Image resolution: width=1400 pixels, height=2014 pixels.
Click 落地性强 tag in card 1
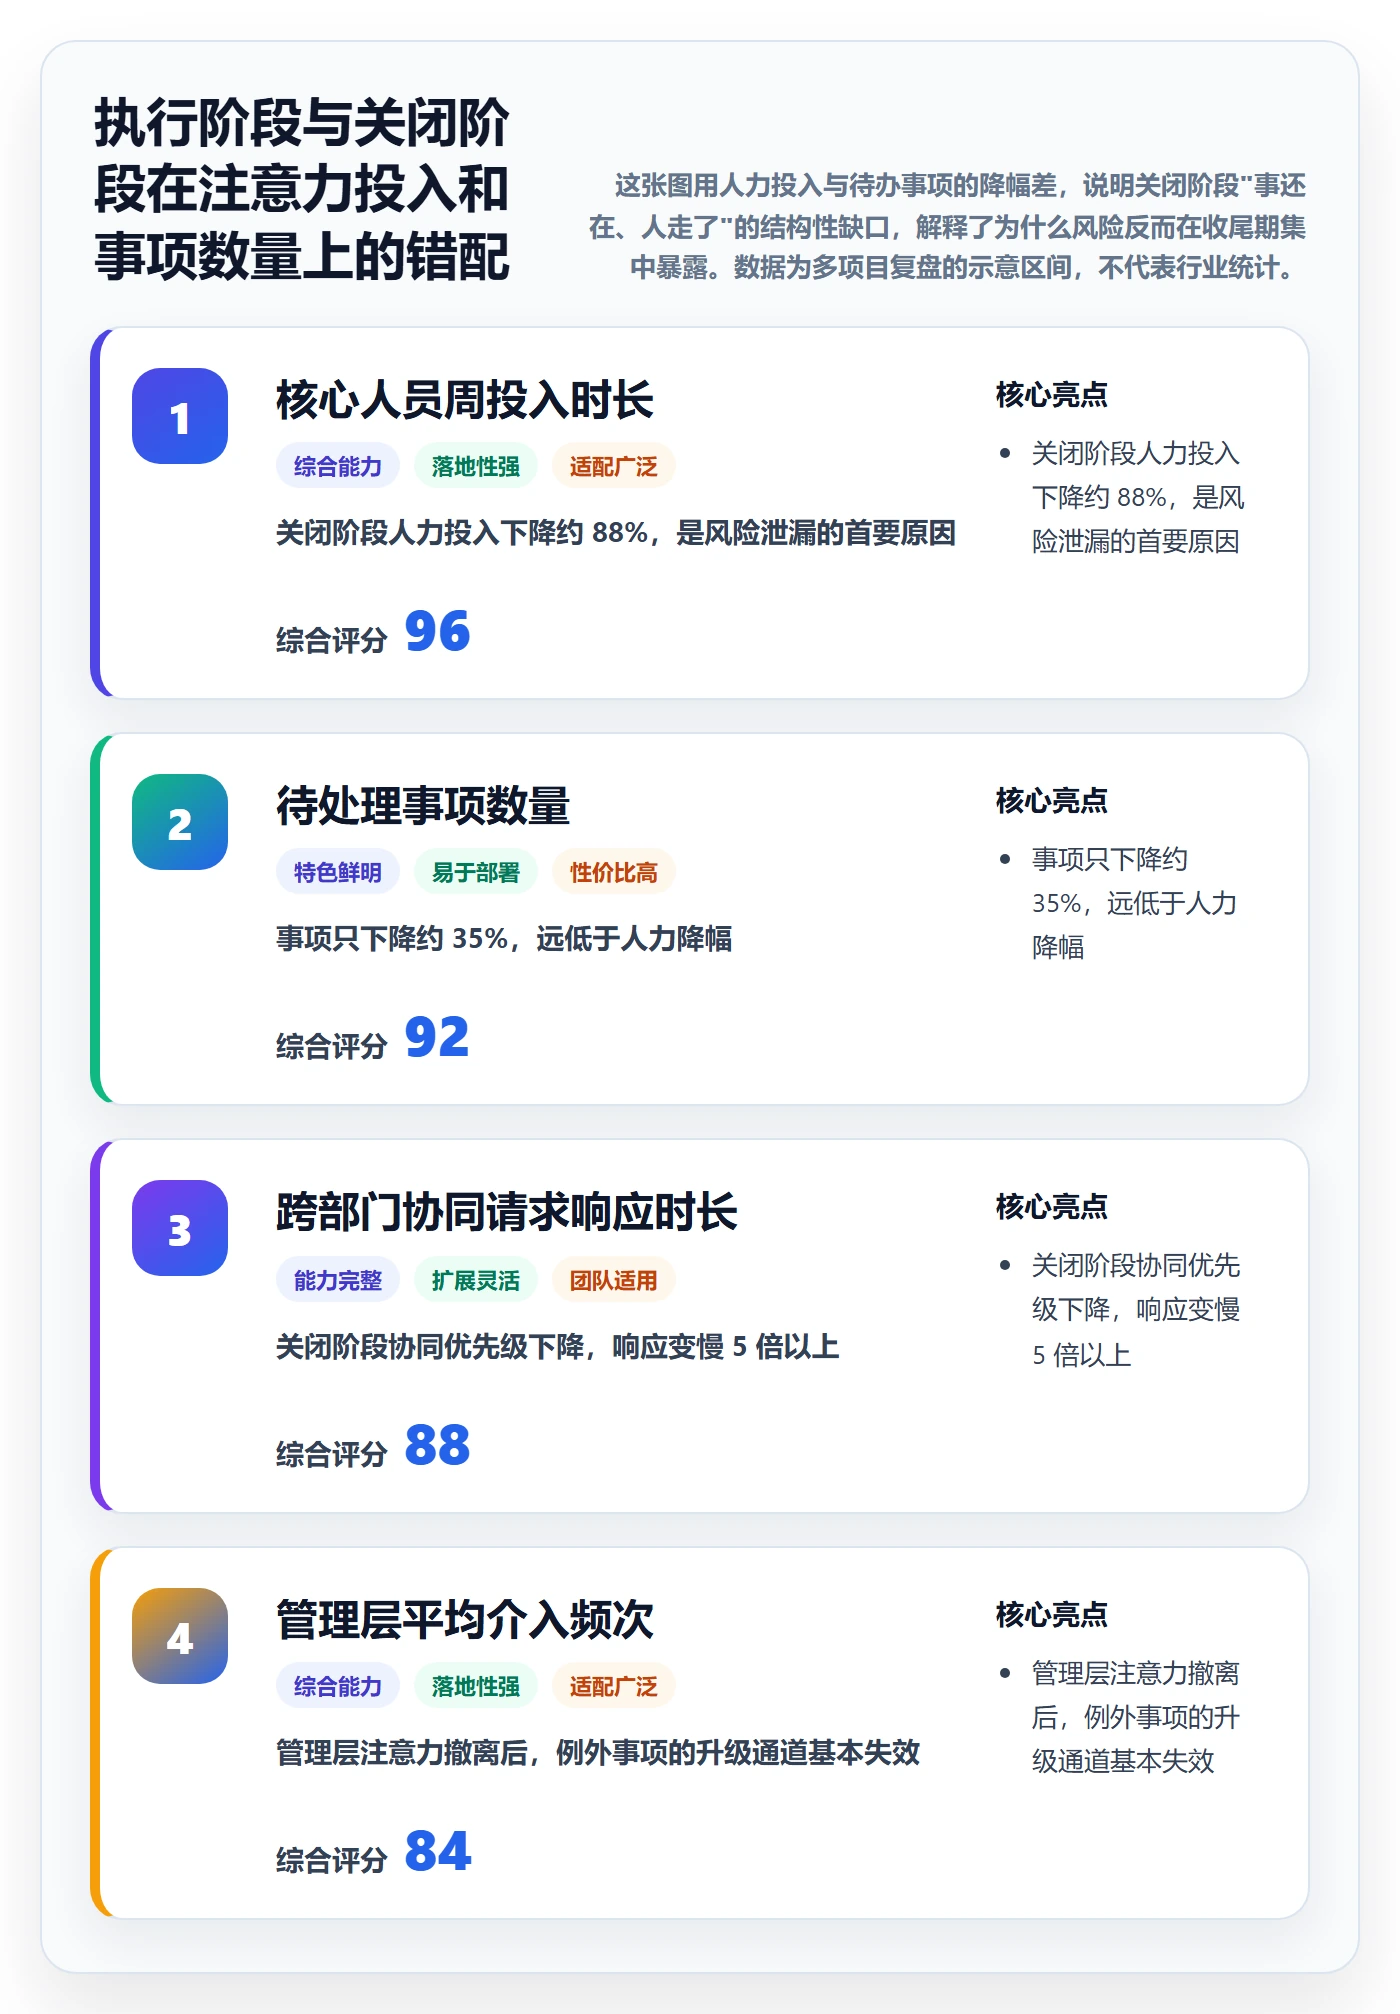[476, 466]
